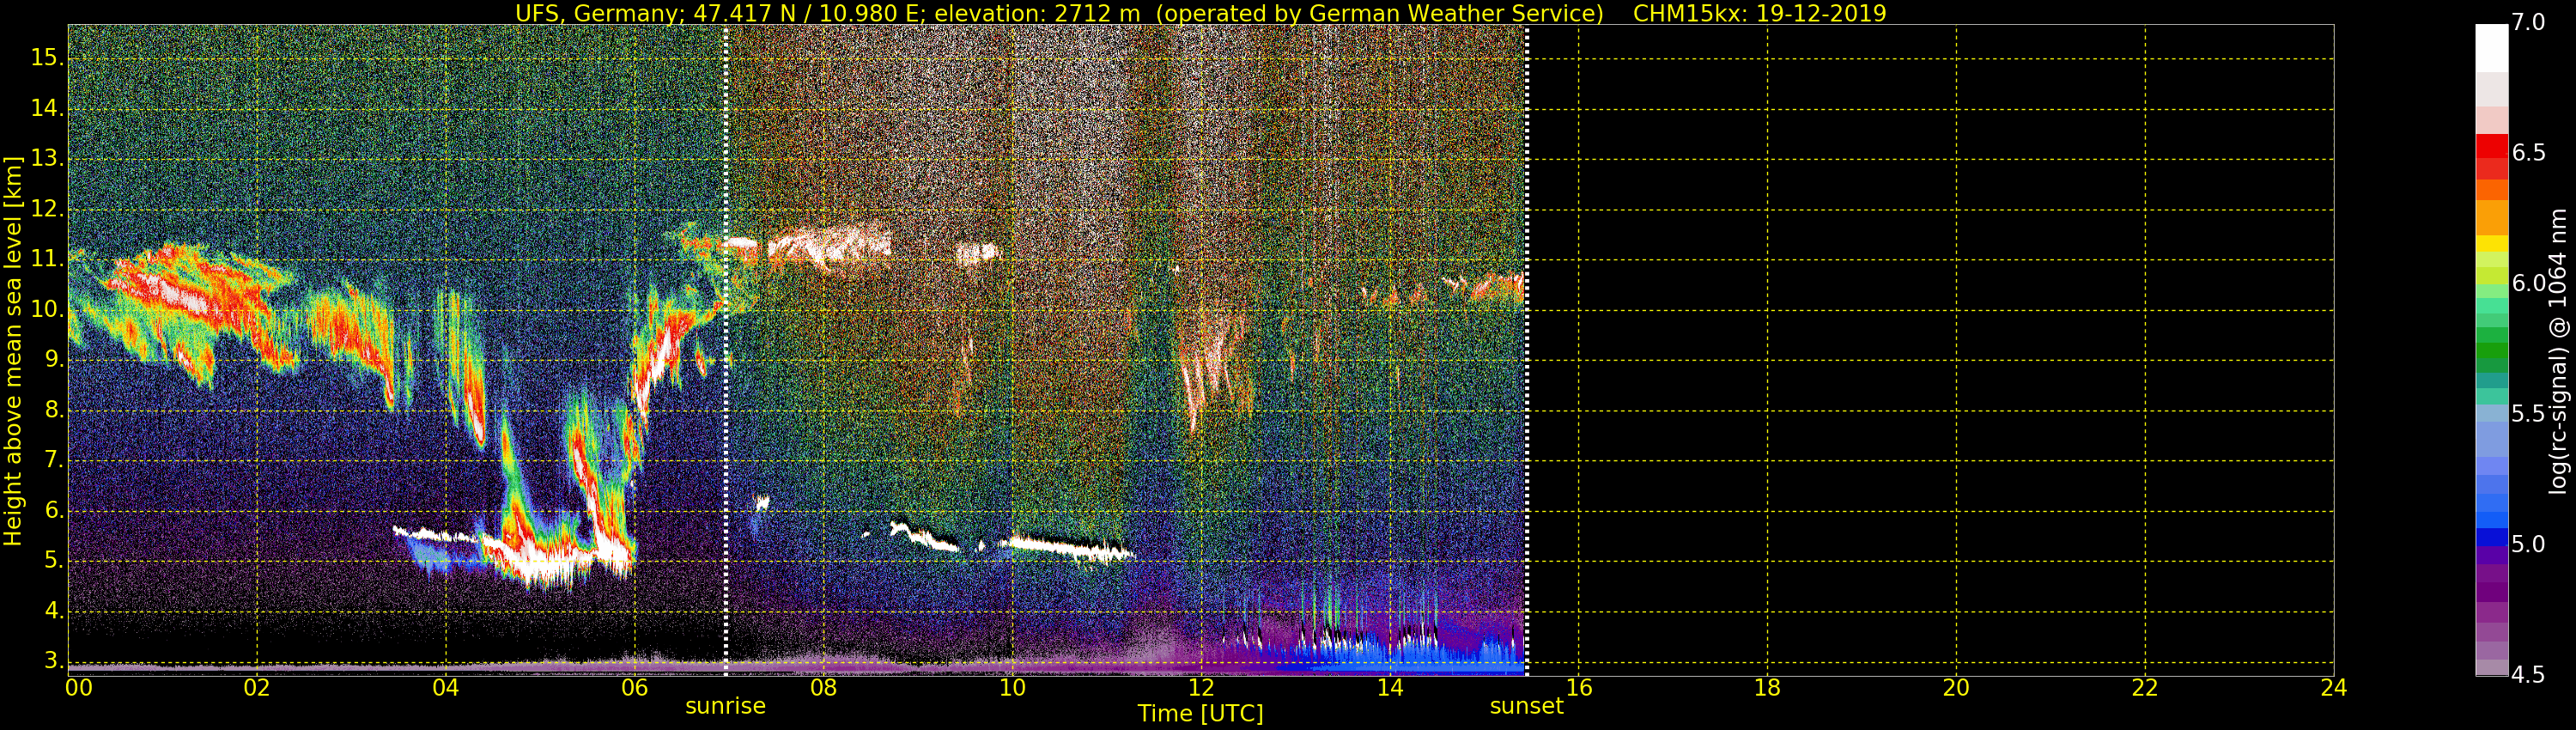Click height axis tick '12.'
The image size is (2576, 730).
(47, 209)
